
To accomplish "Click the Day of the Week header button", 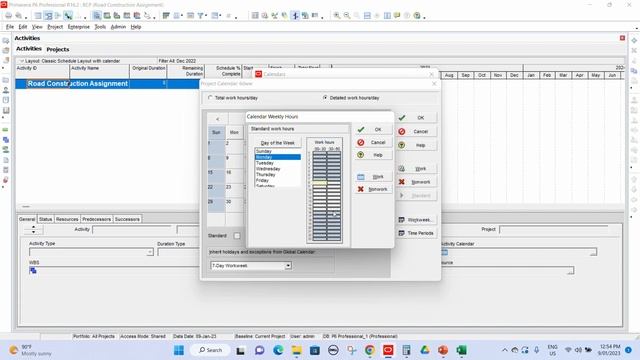I will 278,143.
